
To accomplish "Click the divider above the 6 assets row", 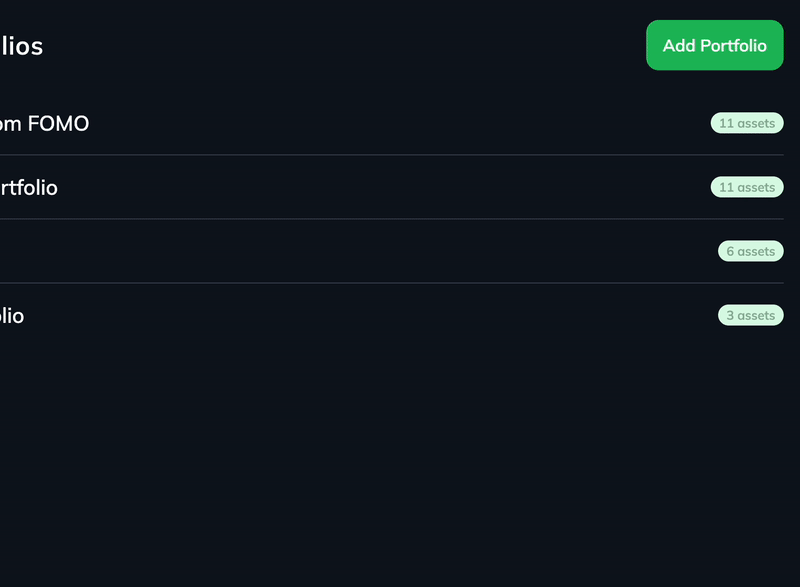I will [x=400, y=219].
